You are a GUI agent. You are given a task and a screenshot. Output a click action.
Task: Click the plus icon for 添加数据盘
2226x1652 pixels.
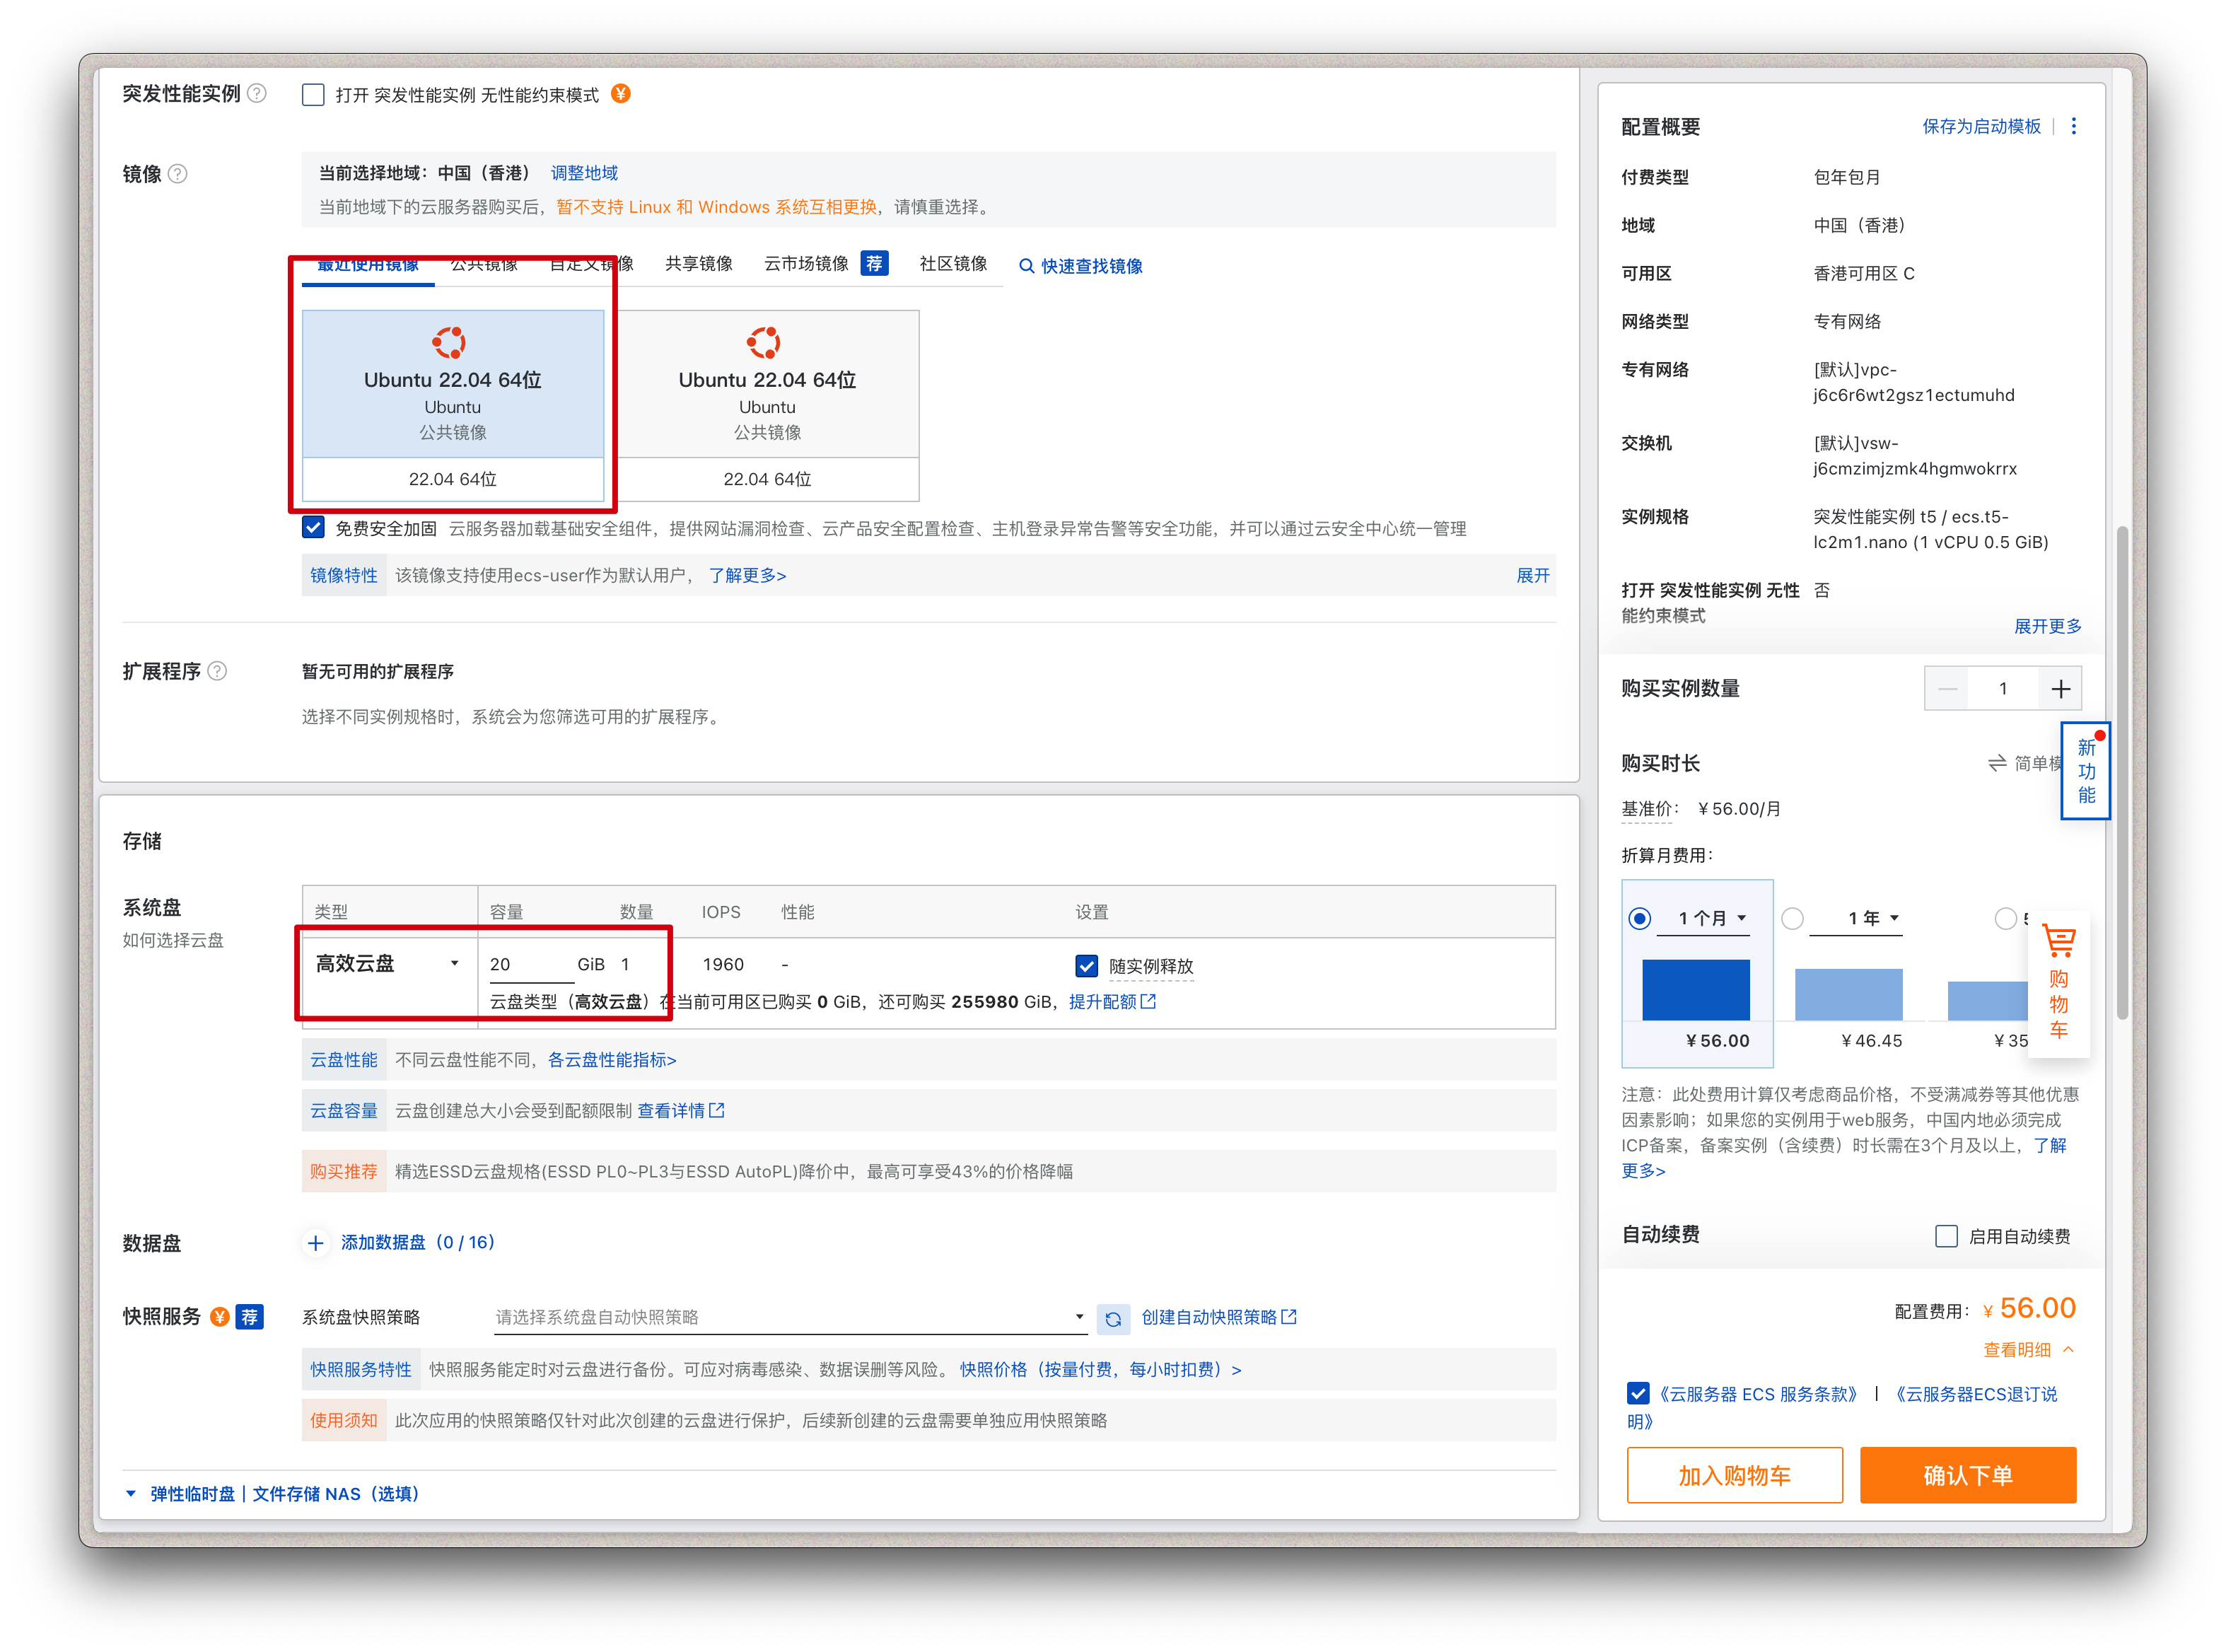click(x=316, y=1243)
